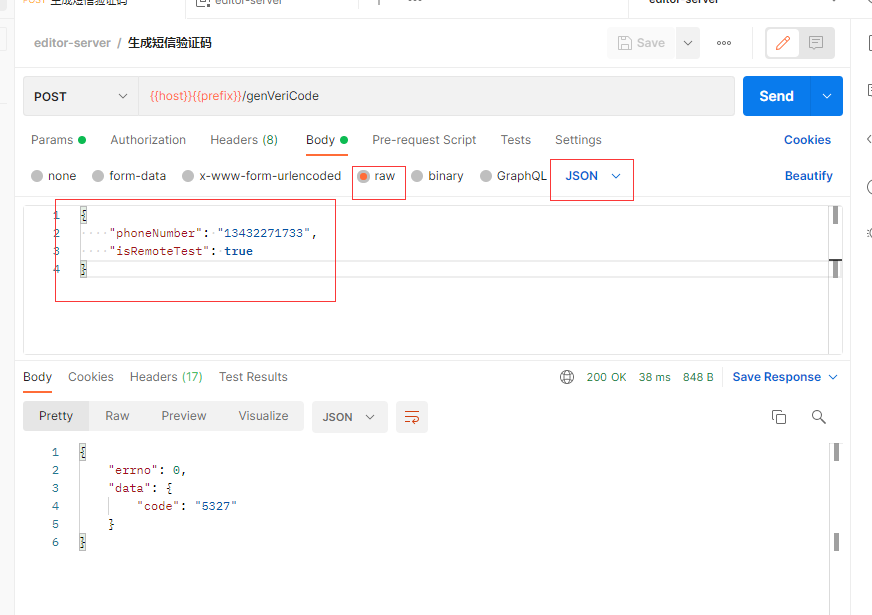Click the request name 生成短信验证码
Image resolution: width=872 pixels, height=615 pixels.
click(x=170, y=43)
